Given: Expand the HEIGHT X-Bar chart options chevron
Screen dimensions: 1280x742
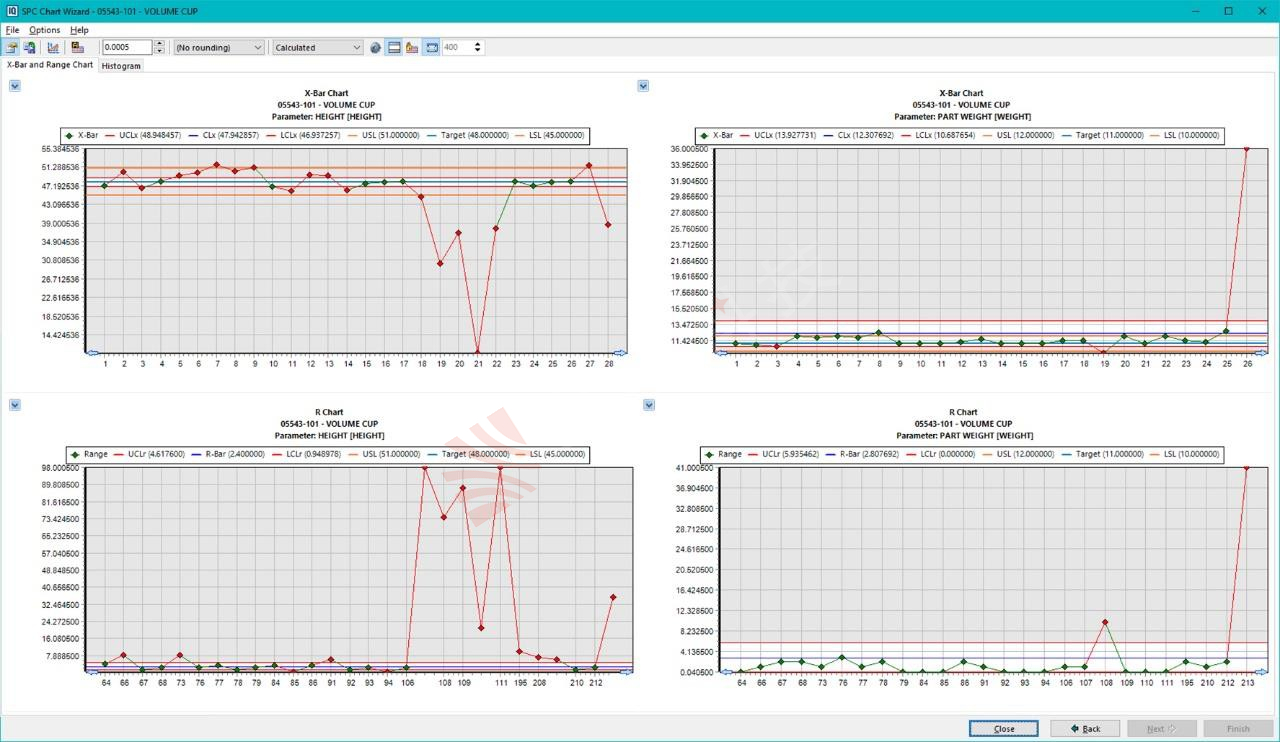Looking at the screenshot, I should pyautogui.click(x=14, y=86).
